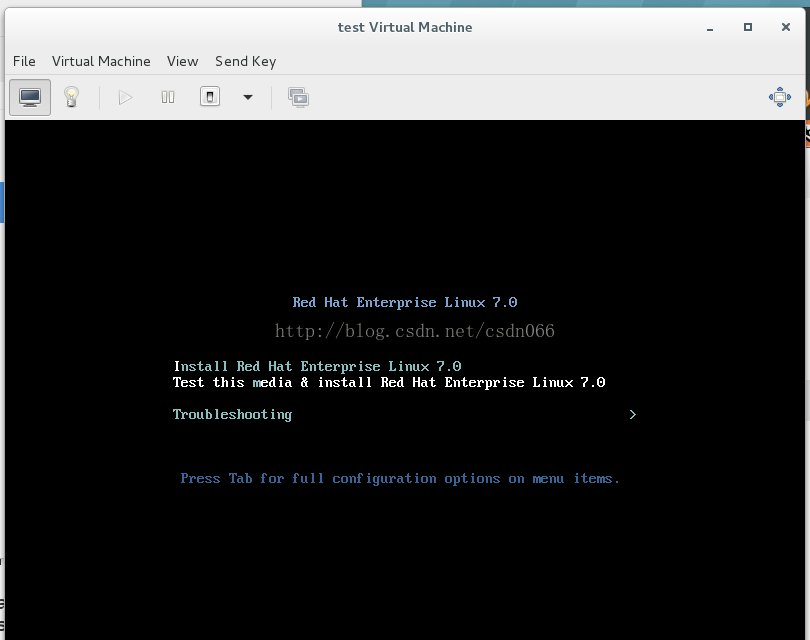Open the shutdown options dropdown arrow
The height and width of the screenshot is (640, 810).
click(x=248, y=97)
